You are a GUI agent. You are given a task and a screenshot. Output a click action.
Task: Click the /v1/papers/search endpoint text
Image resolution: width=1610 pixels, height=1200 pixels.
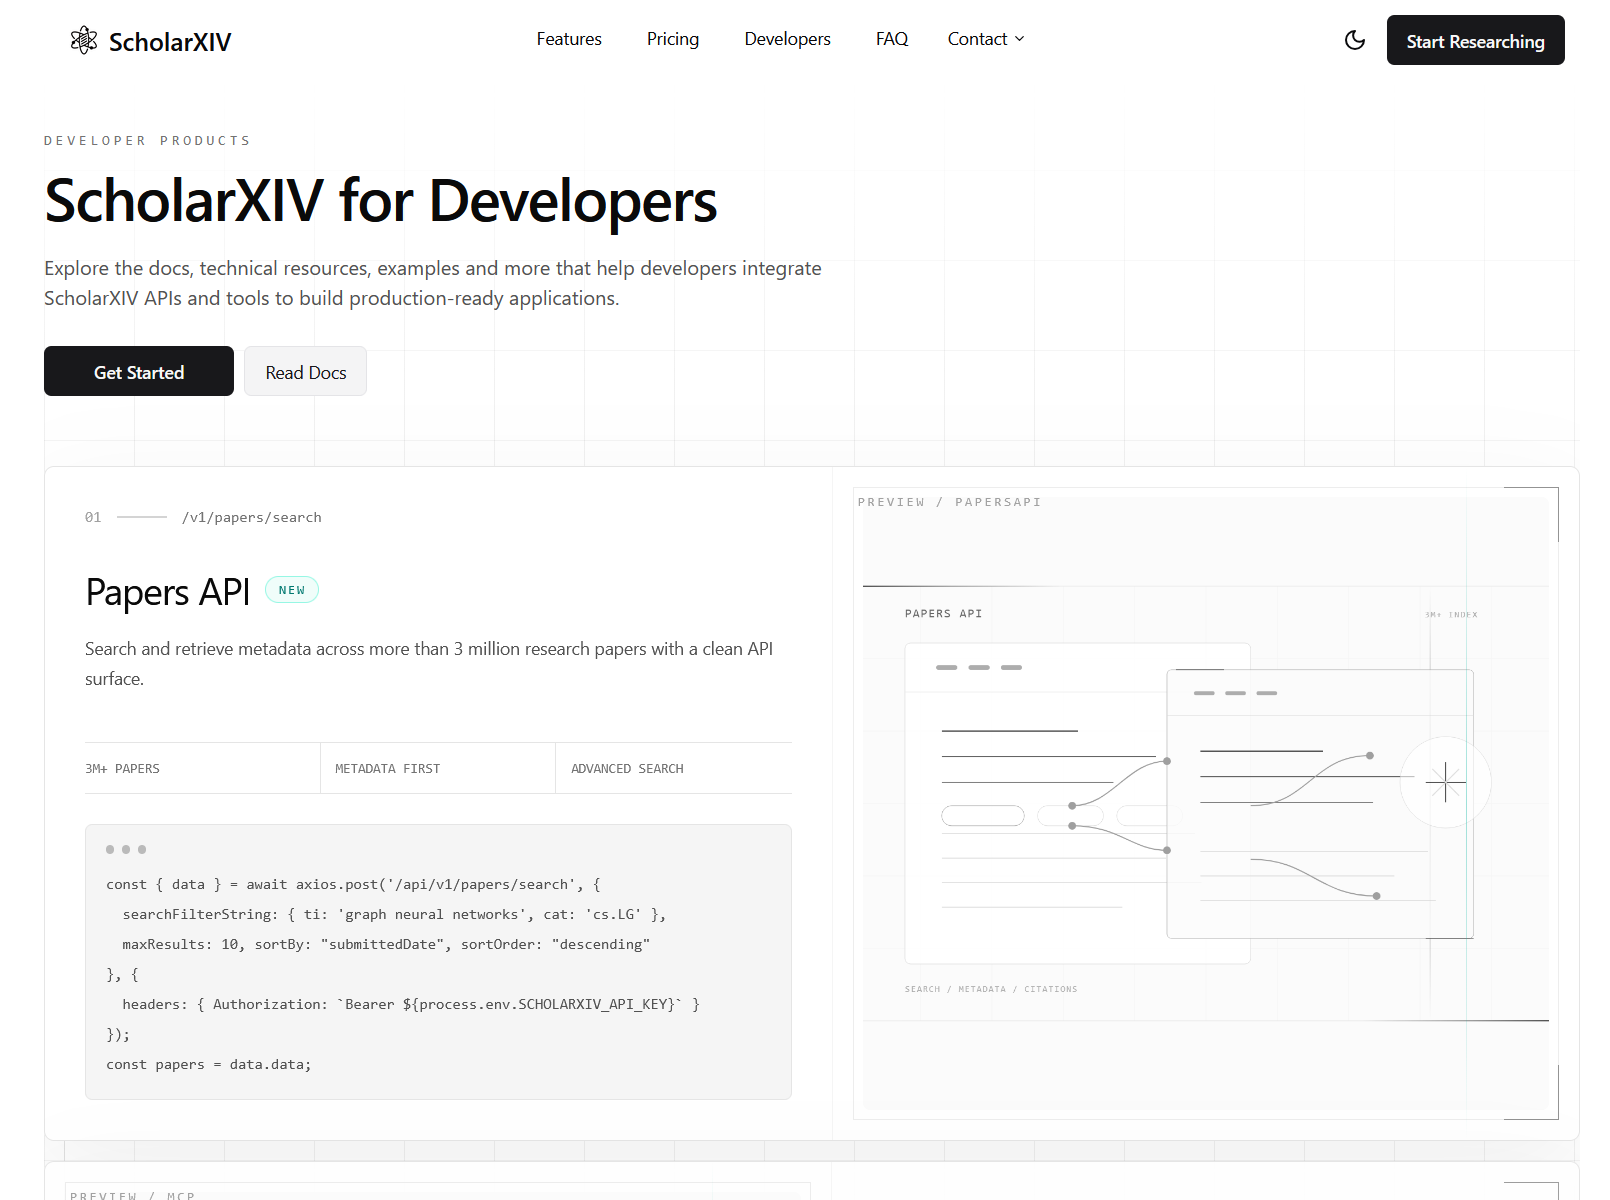(x=252, y=517)
